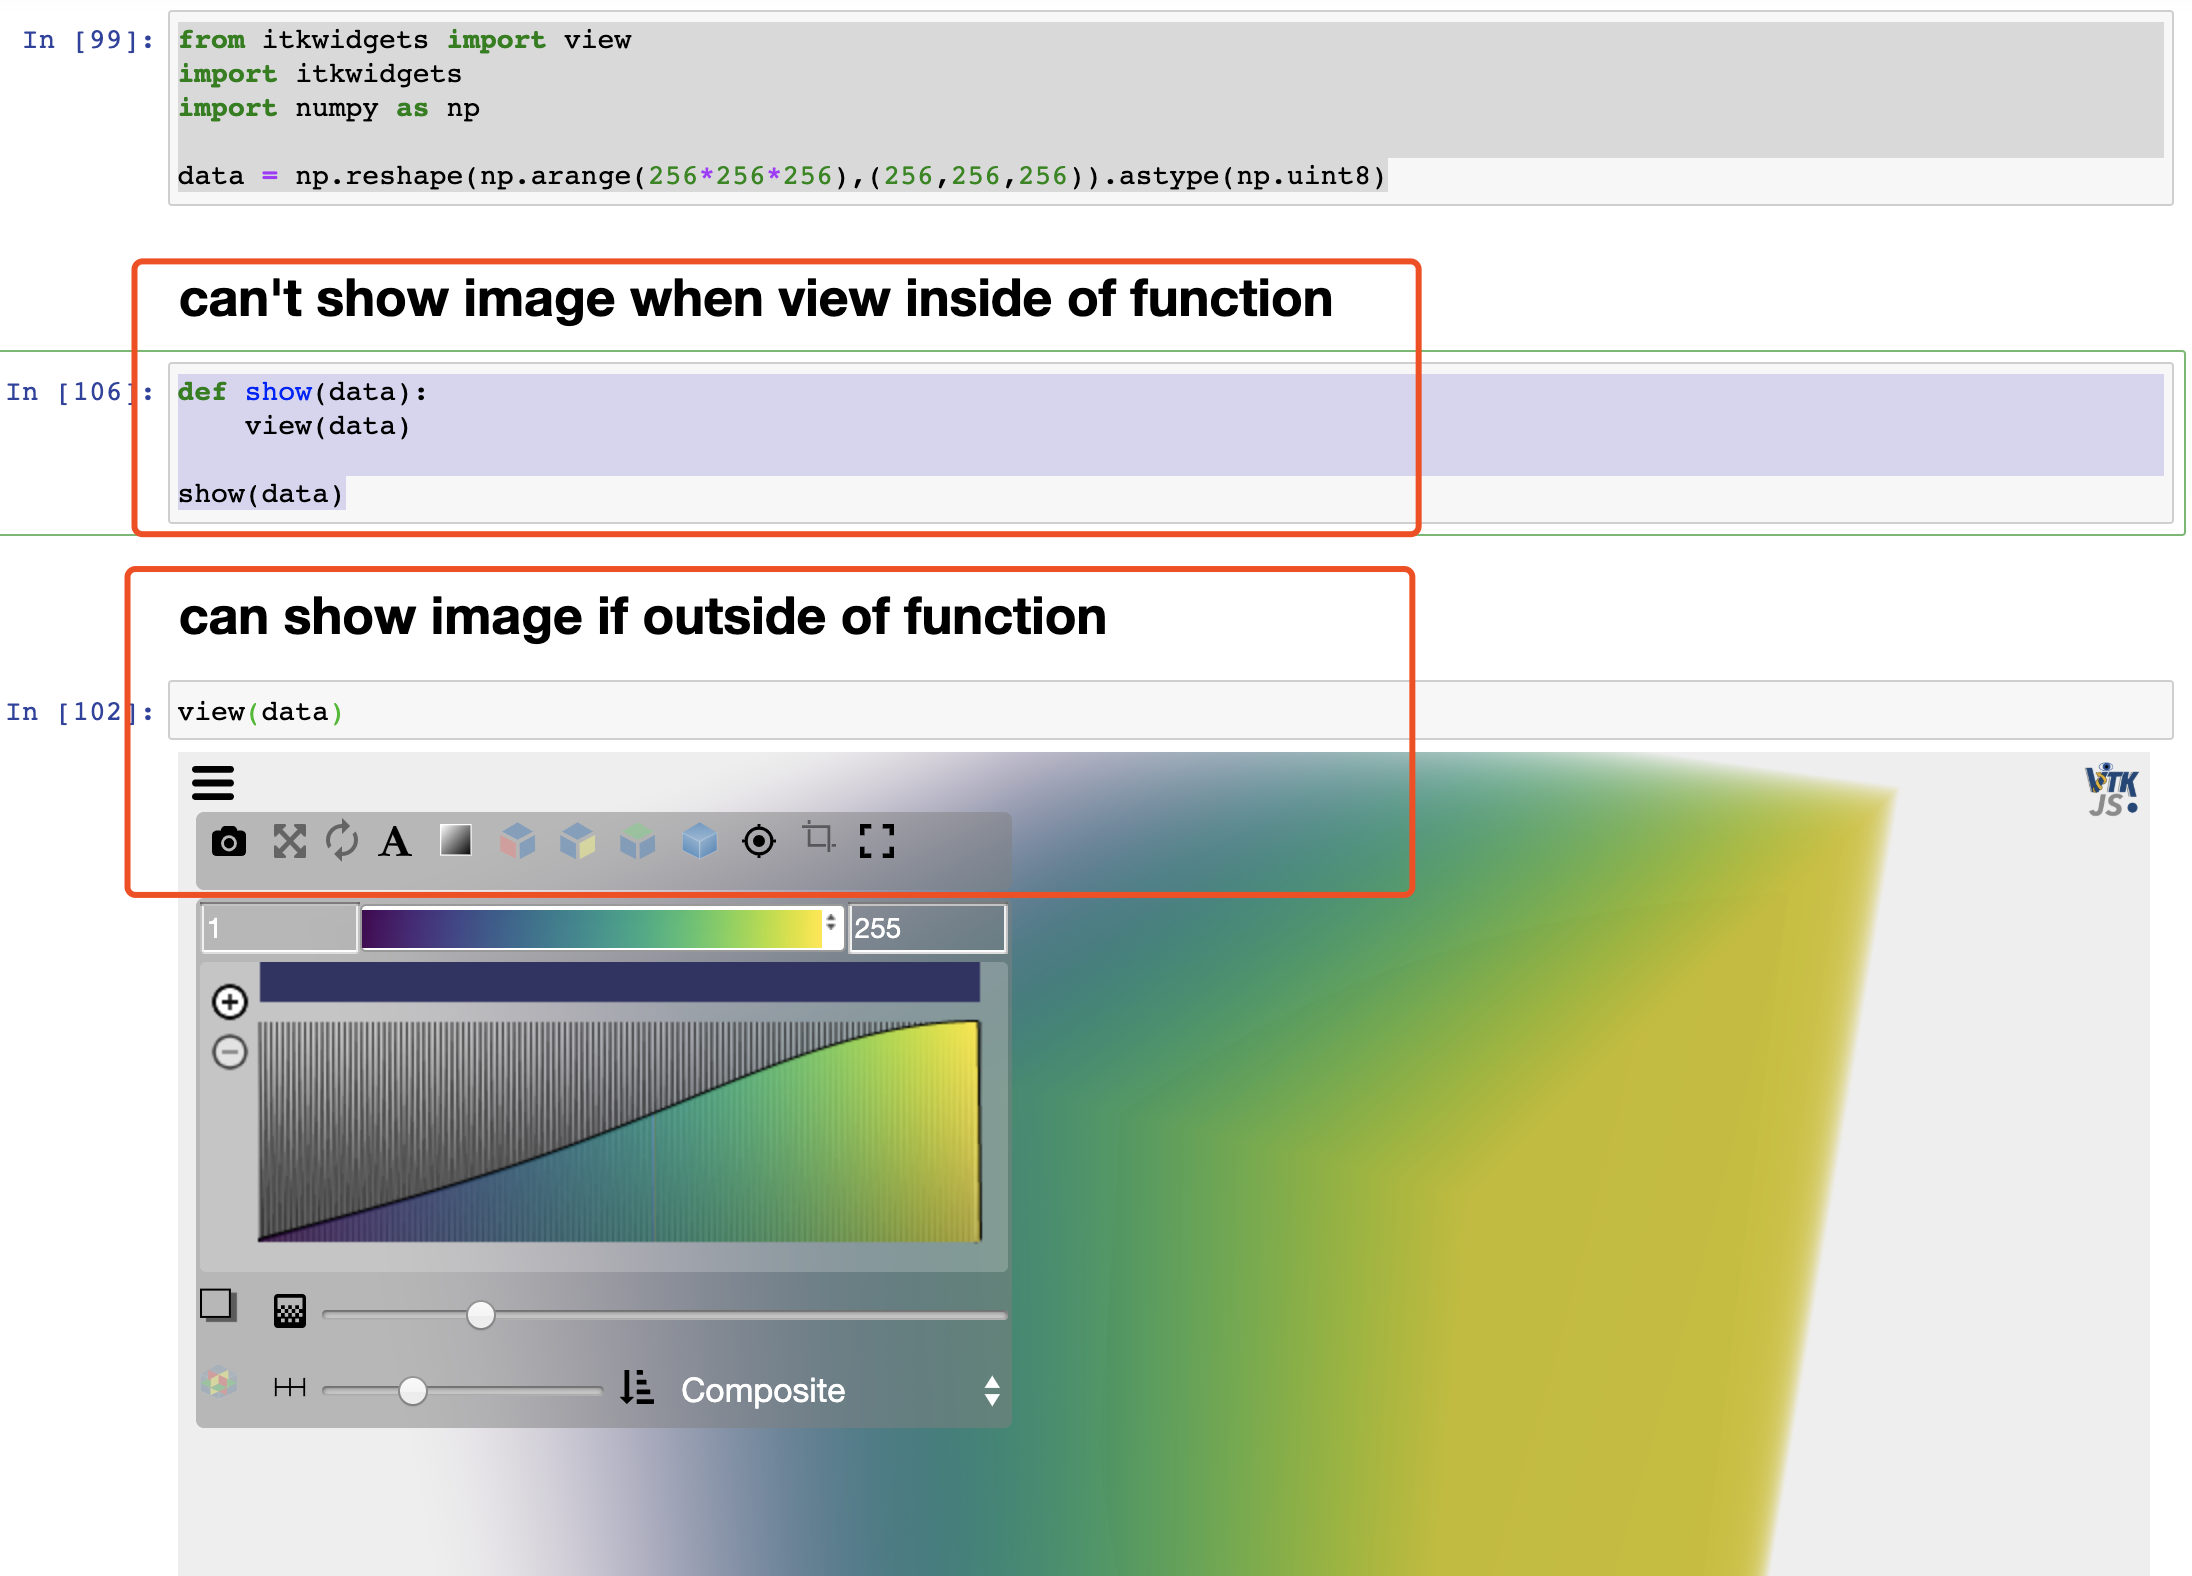The image size is (2192, 1576).
Task: Enable the crosshair picker tool
Action: [760, 843]
